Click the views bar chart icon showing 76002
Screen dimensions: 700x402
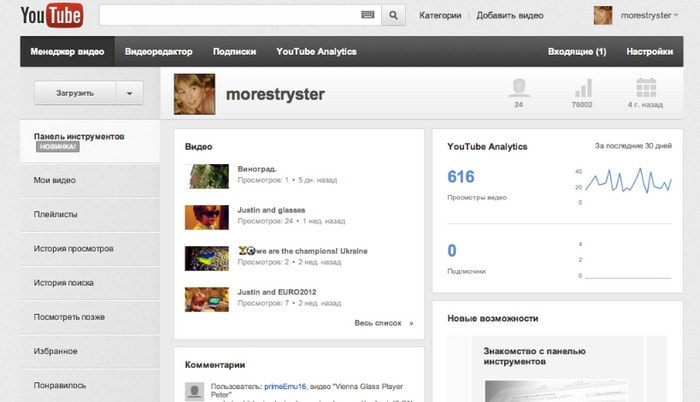click(583, 88)
